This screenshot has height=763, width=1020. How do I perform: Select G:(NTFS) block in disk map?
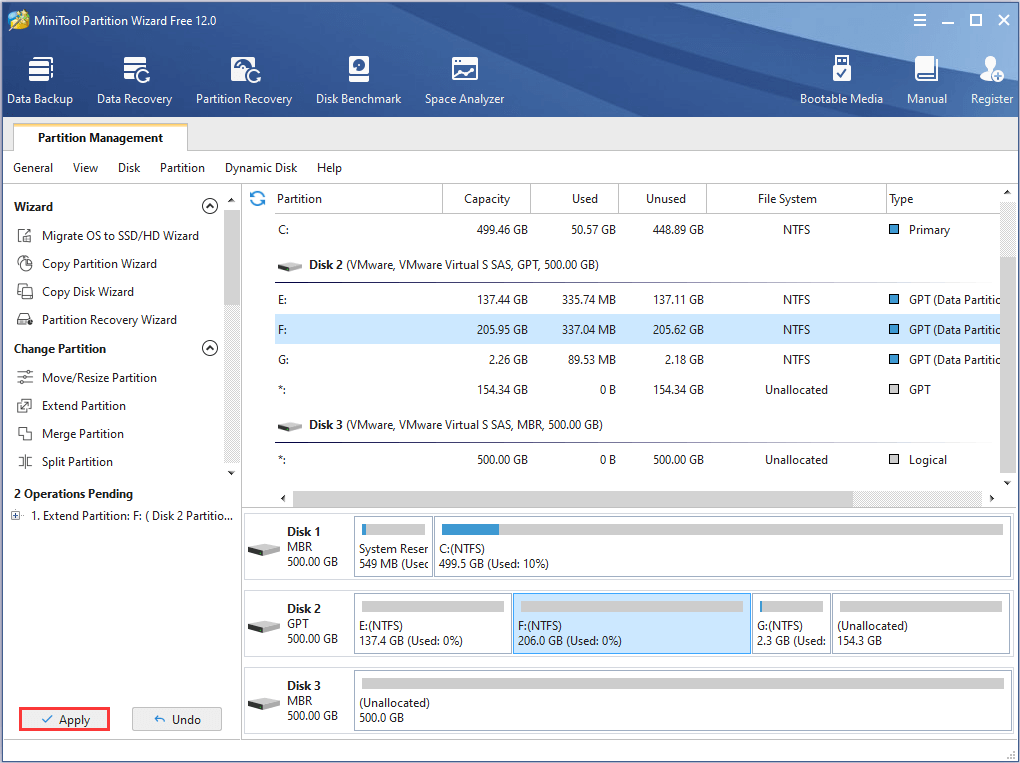792,623
